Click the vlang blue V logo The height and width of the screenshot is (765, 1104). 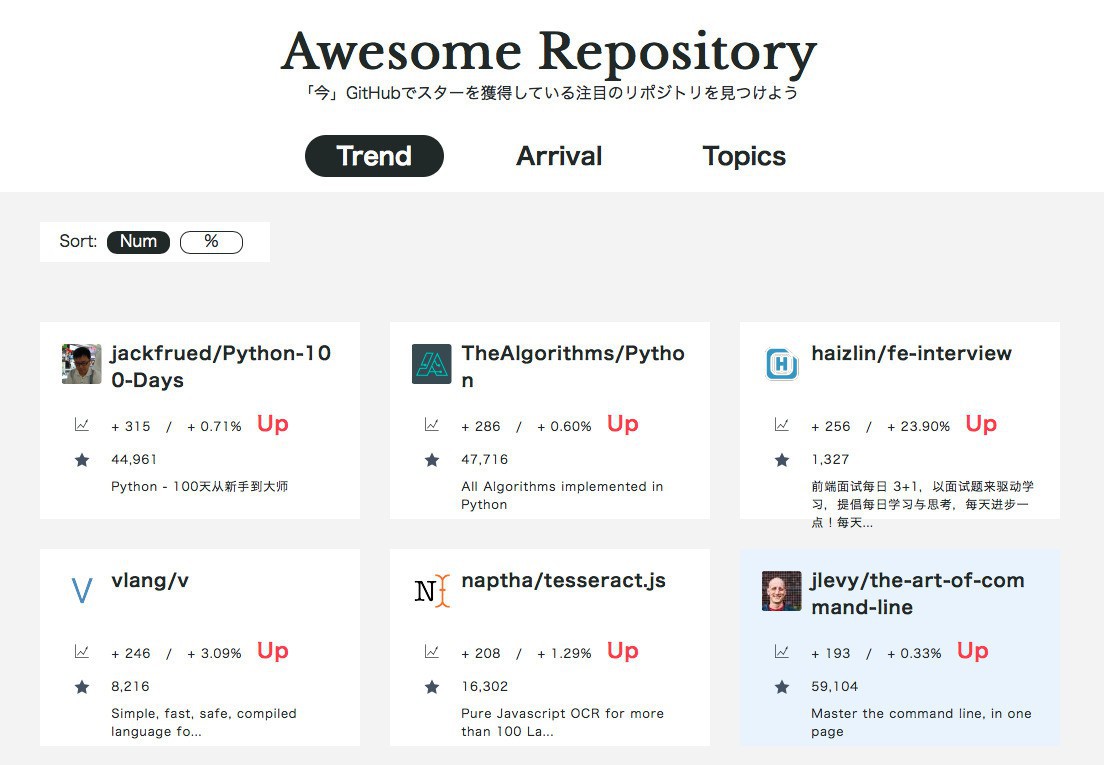(81, 591)
